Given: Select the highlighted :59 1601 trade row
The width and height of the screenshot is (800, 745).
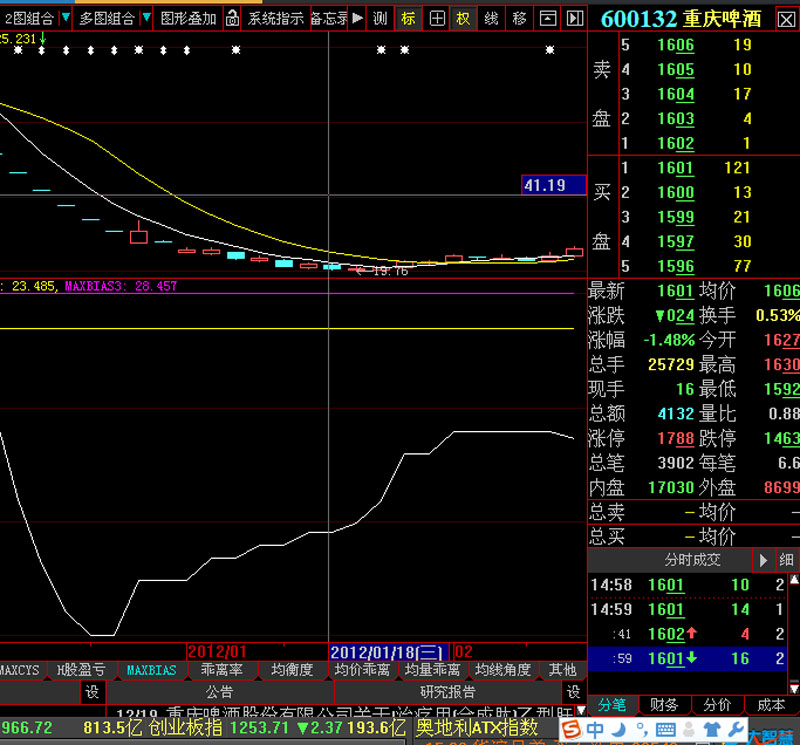Looking at the screenshot, I should point(687,659).
